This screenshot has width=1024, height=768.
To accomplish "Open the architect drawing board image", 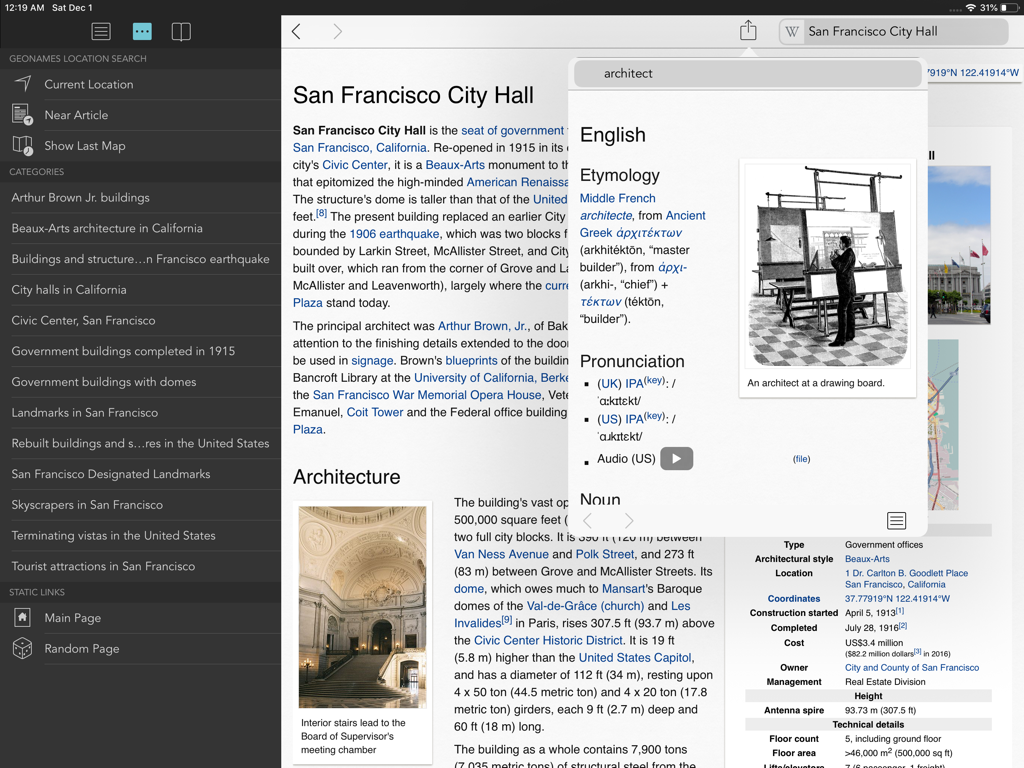I will [827, 264].
